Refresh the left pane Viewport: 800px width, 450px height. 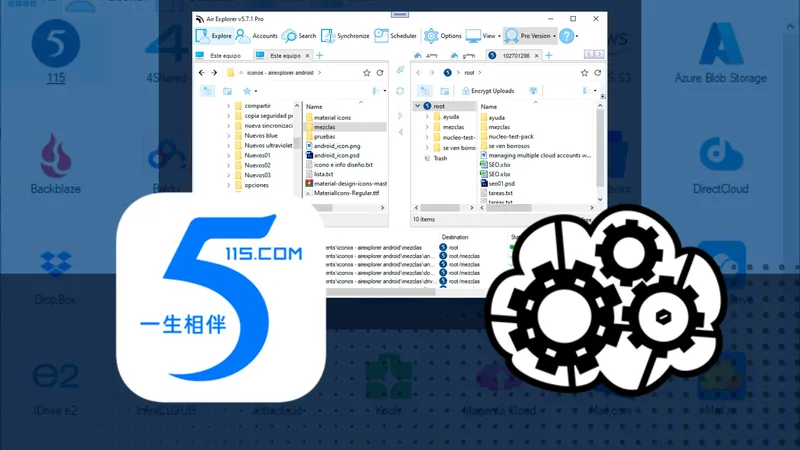coord(380,73)
